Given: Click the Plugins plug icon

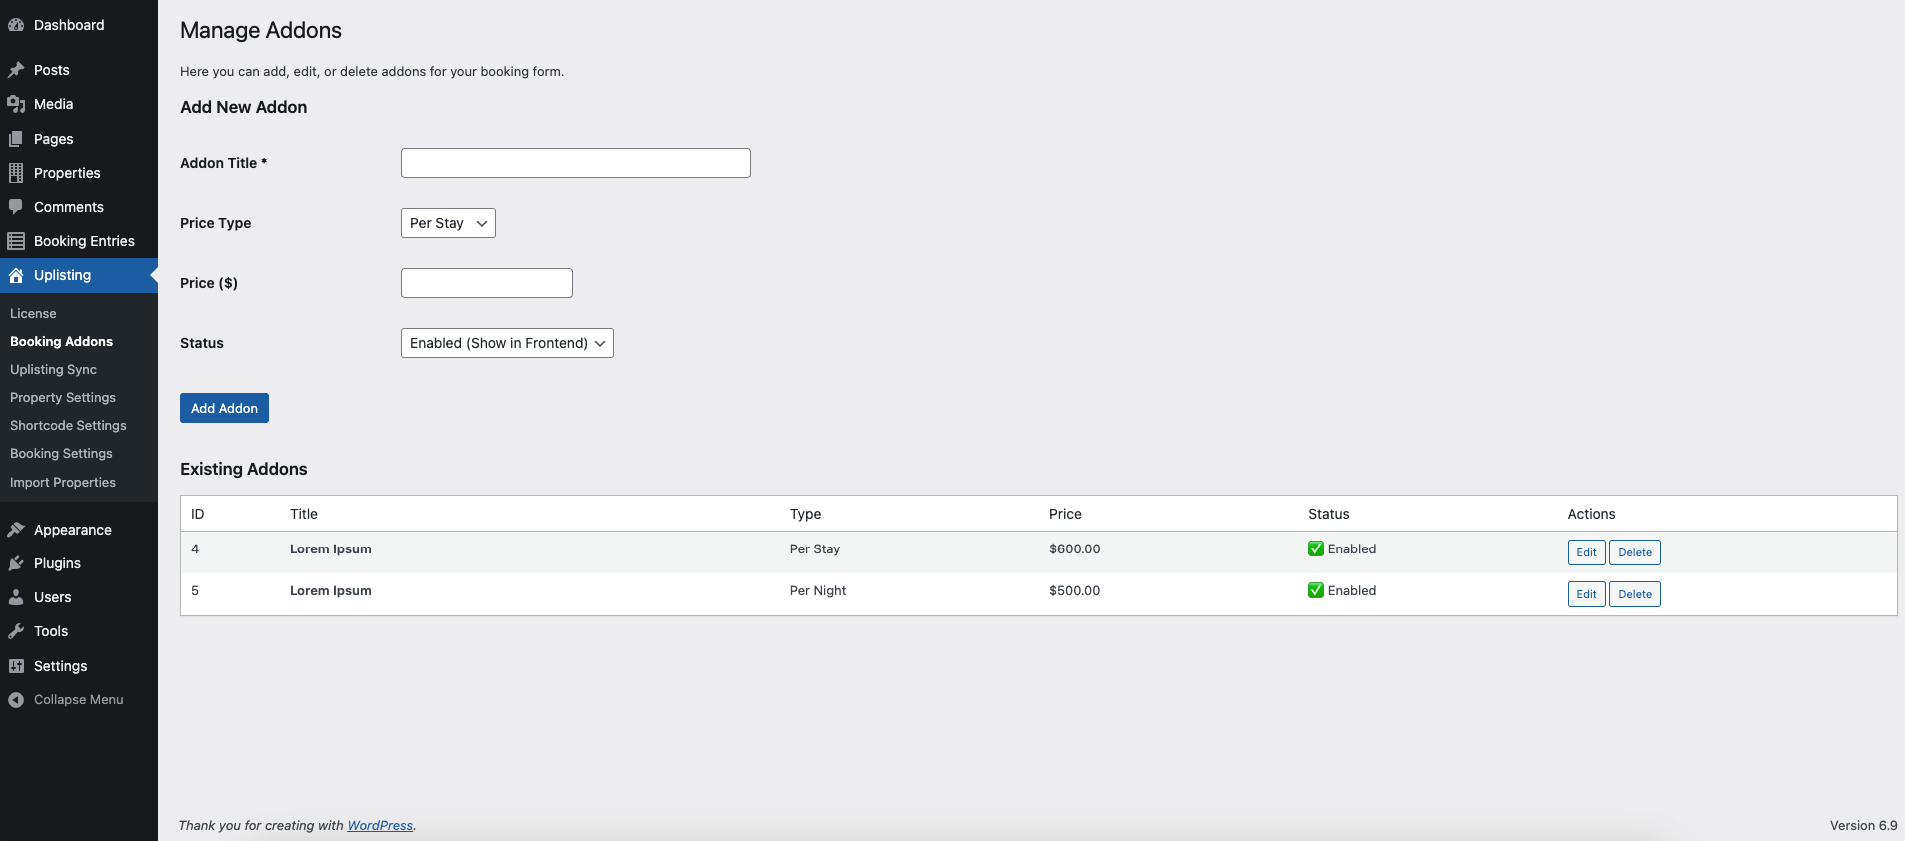Looking at the screenshot, I should (16, 563).
